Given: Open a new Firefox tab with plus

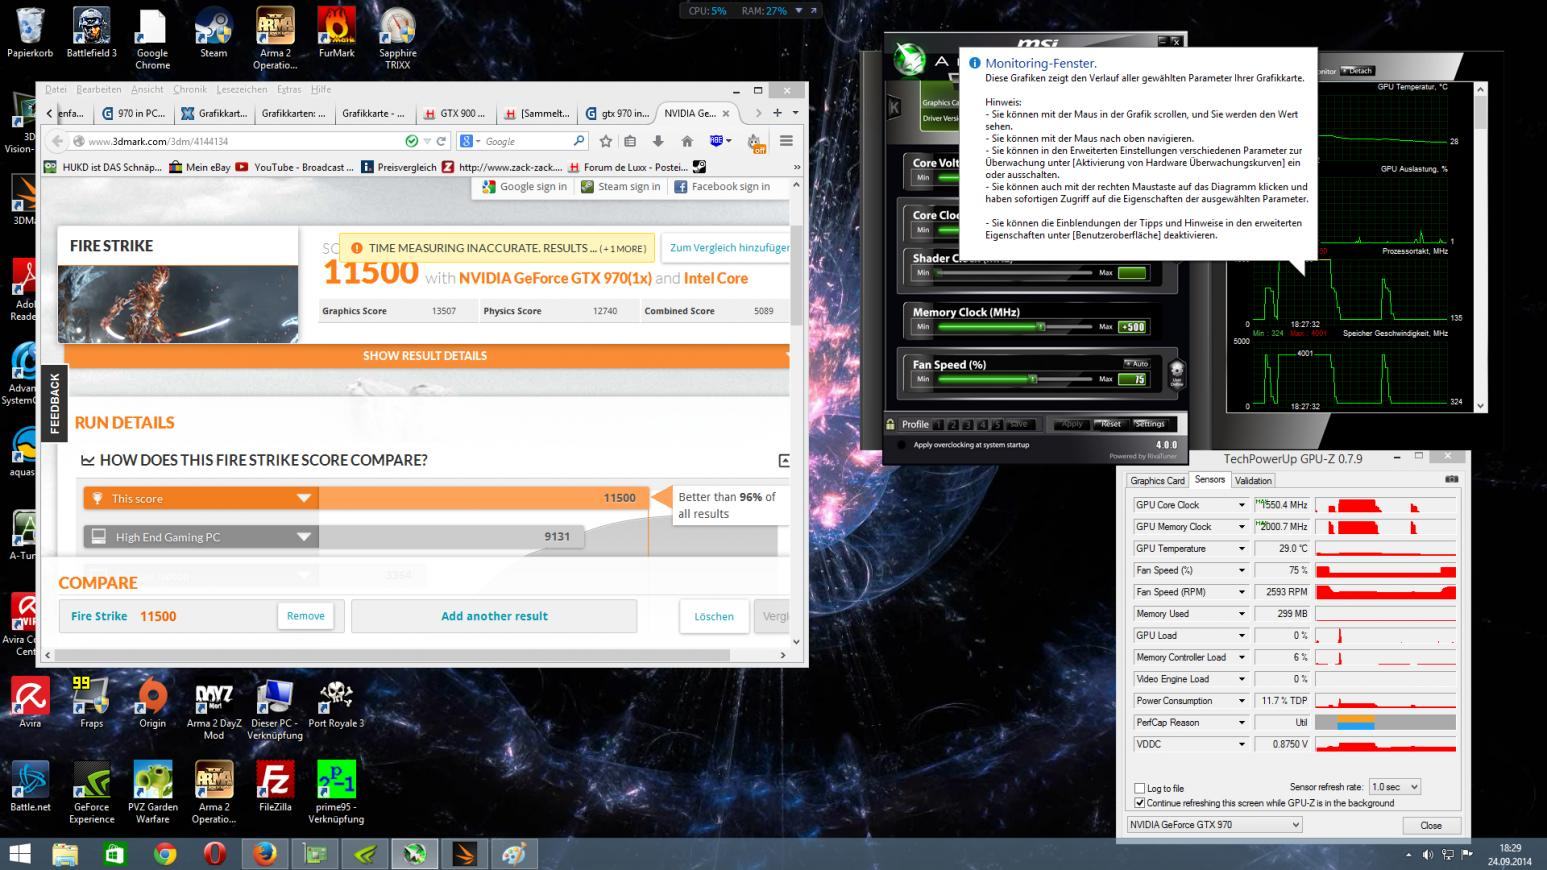Looking at the screenshot, I should click(x=777, y=113).
